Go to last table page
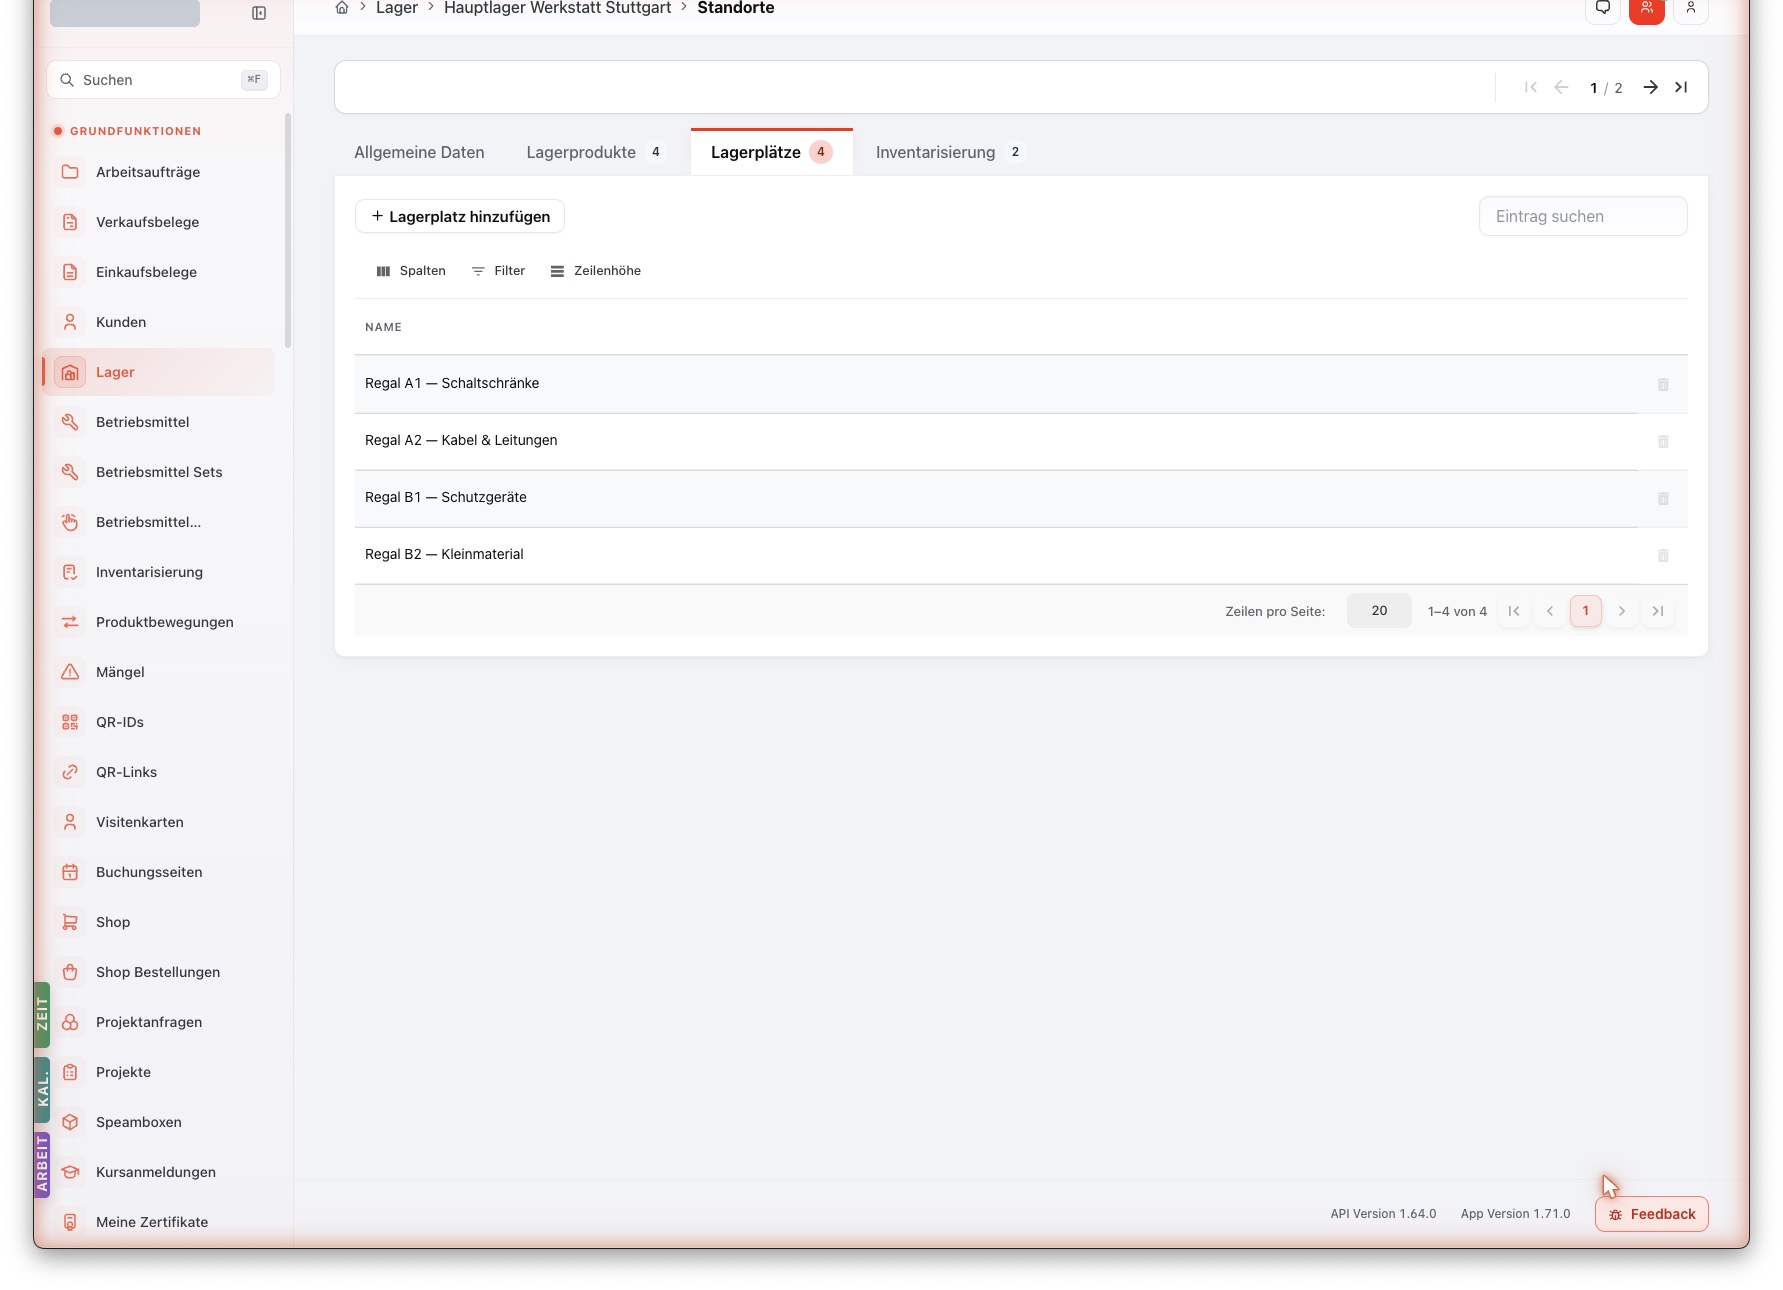 coord(1658,611)
